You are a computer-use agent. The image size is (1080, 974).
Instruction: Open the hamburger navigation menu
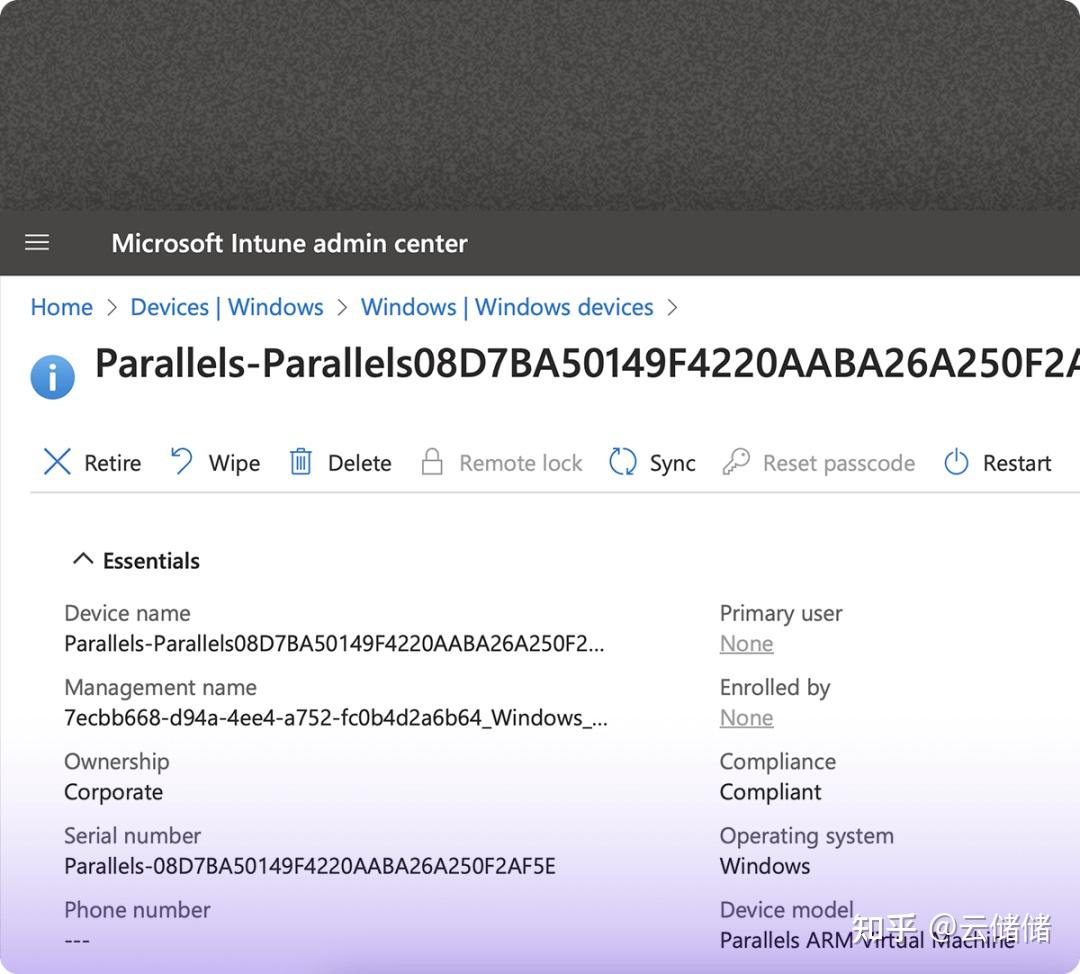(x=37, y=242)
